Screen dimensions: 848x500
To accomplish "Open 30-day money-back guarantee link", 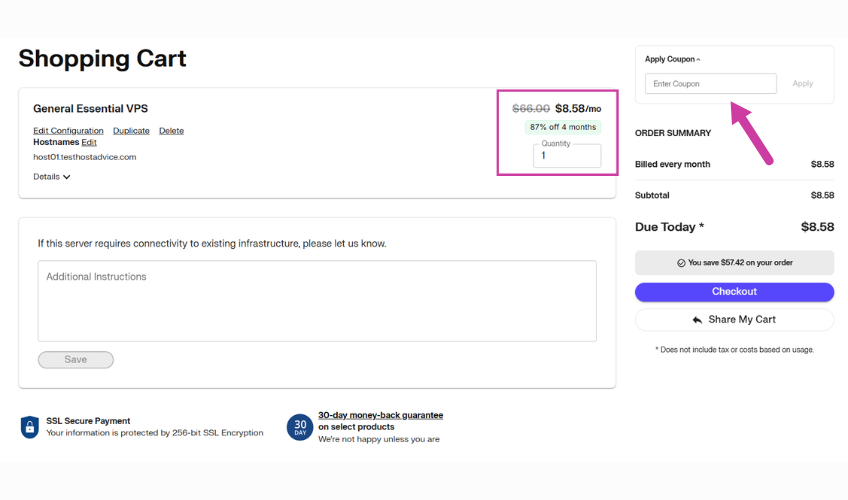I will point(380,415).
